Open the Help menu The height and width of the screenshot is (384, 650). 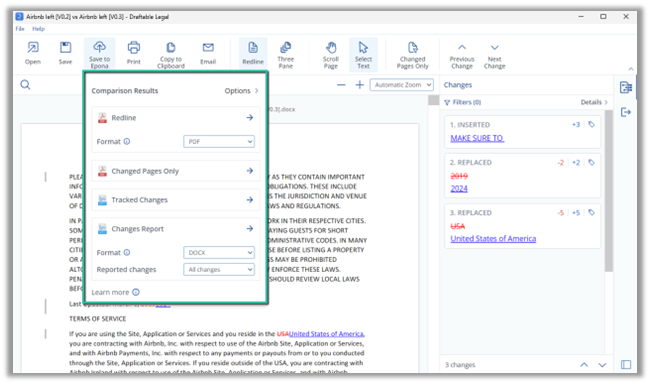(x=39, y=29)
